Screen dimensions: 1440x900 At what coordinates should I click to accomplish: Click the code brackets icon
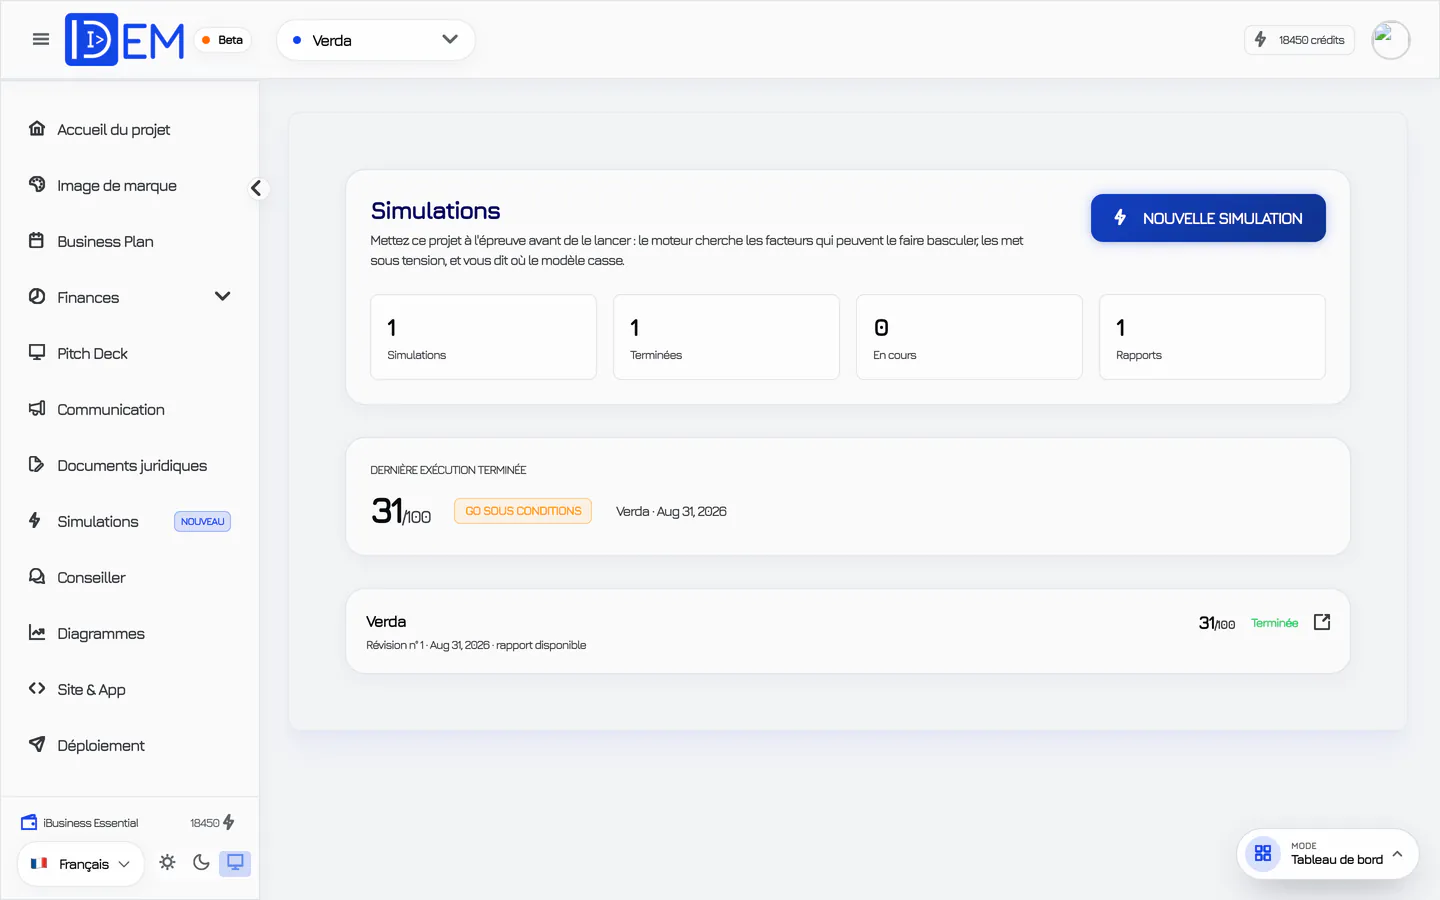(x=37, y=688)
